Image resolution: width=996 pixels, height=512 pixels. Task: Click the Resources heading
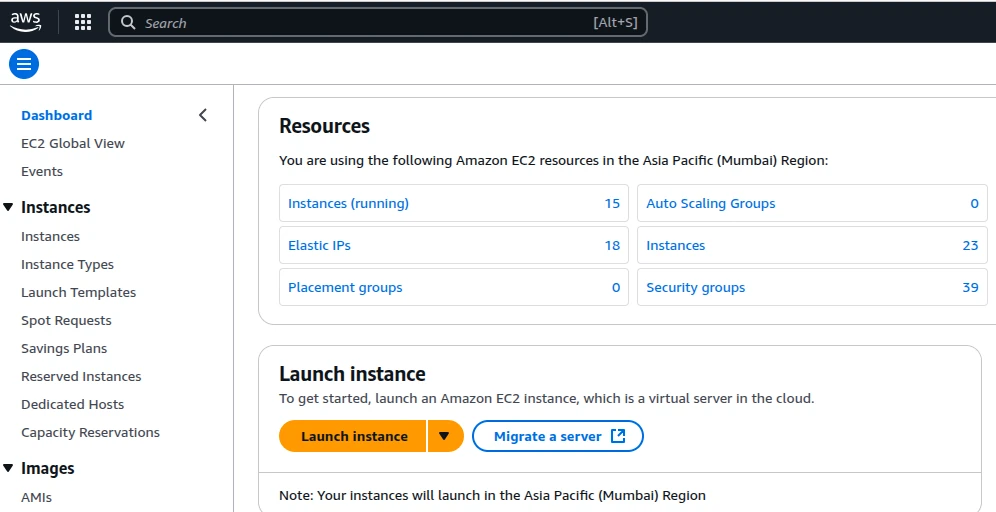pos(325,126)
